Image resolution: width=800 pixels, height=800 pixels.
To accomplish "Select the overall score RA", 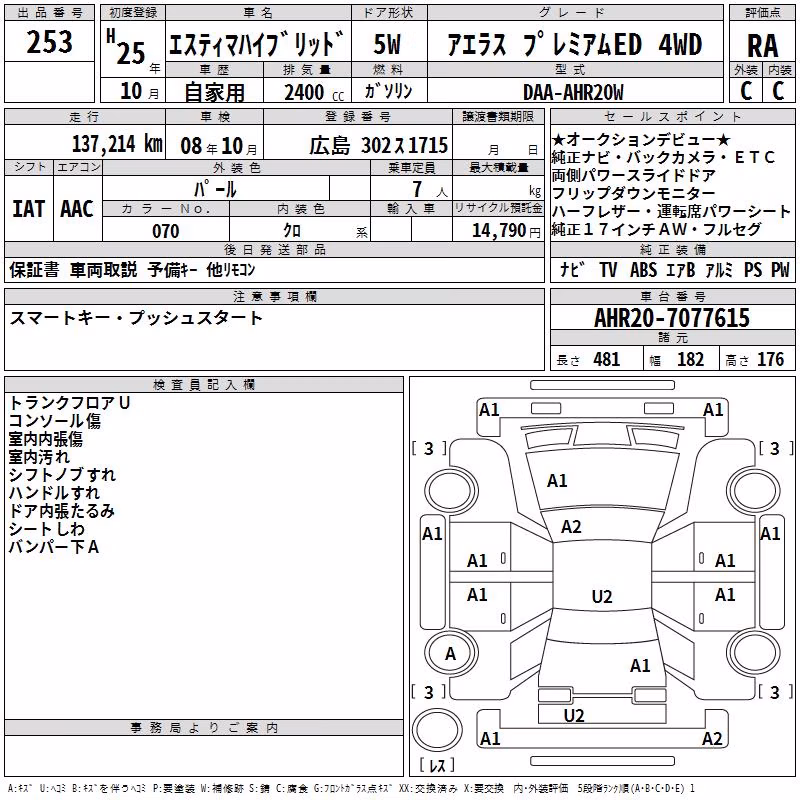I will (763, 46).
